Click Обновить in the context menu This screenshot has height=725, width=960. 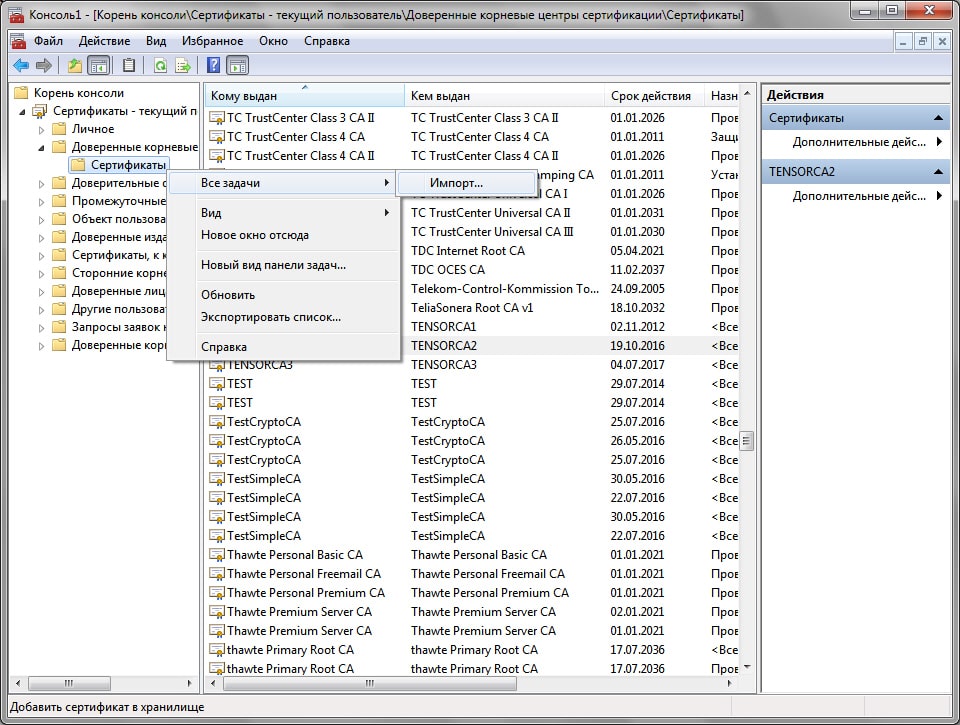(x=228, y=295)
